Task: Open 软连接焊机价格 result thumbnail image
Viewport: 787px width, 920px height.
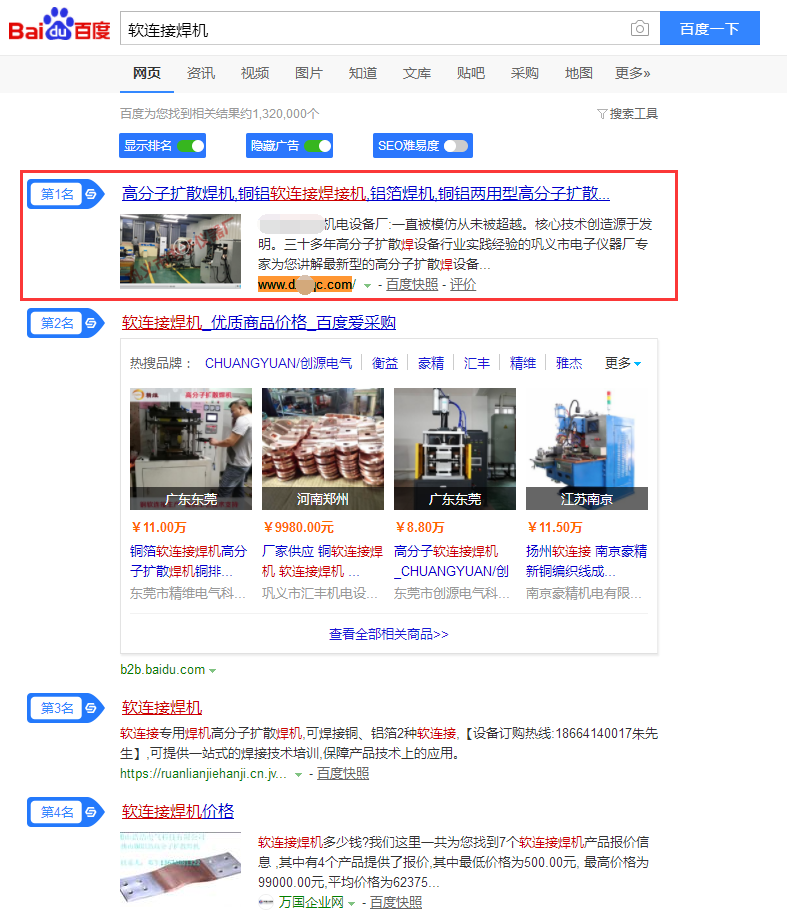Action: click(181, 868)
